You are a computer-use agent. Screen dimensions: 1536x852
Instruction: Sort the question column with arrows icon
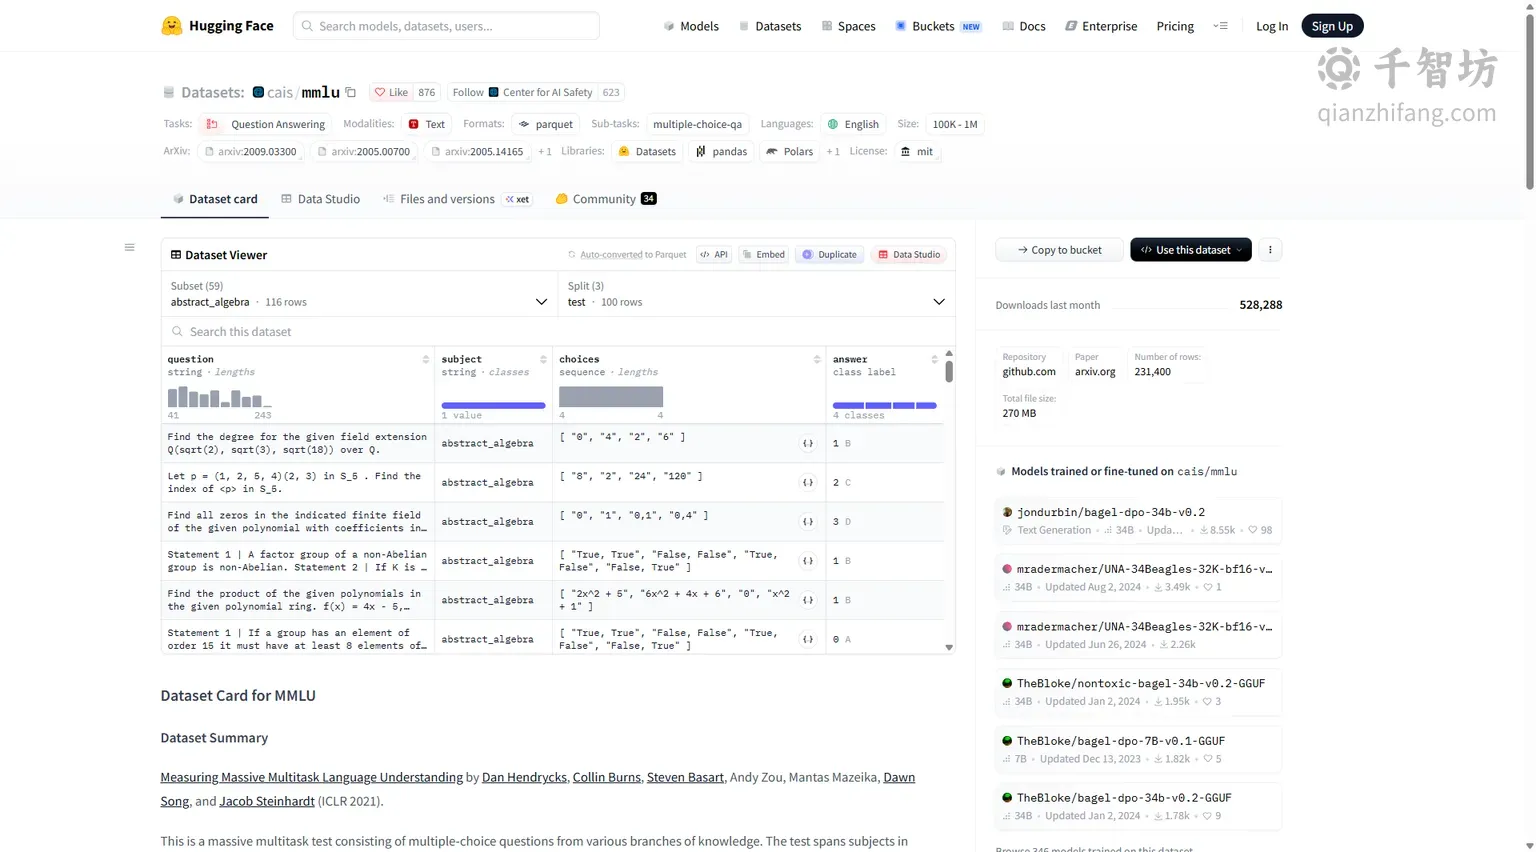(x=426, y=359)
